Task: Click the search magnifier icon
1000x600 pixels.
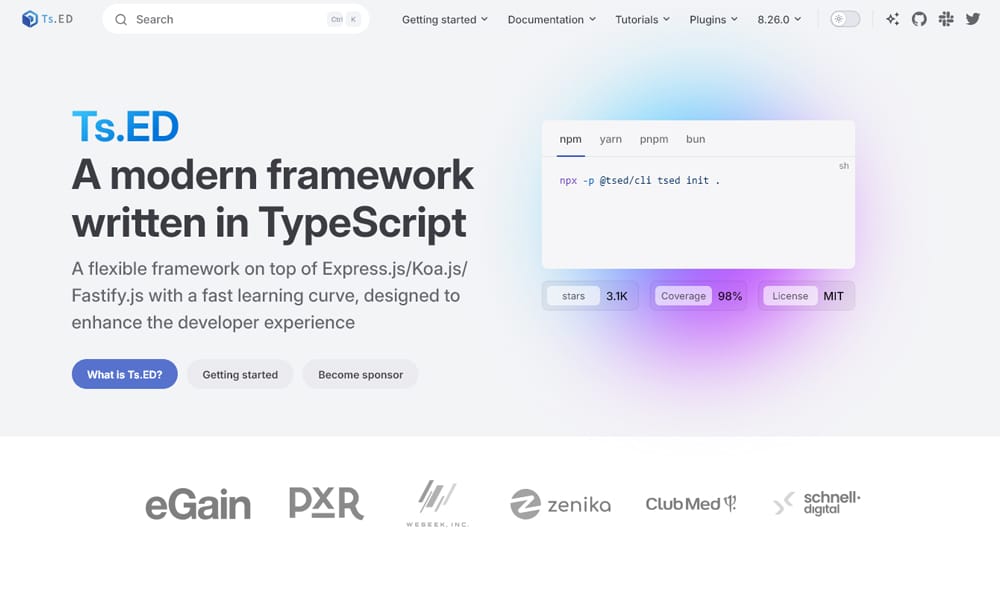Action: pos(121,20)
